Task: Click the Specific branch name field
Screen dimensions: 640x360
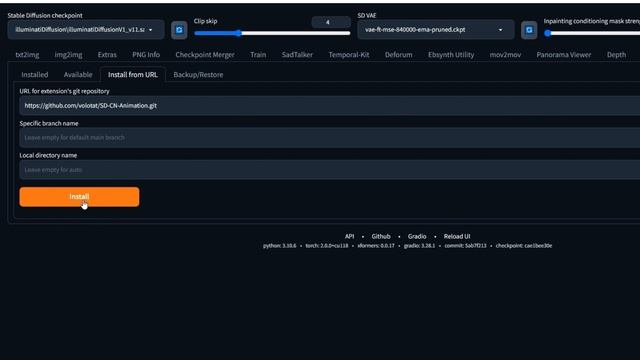Action: point(330,138)
